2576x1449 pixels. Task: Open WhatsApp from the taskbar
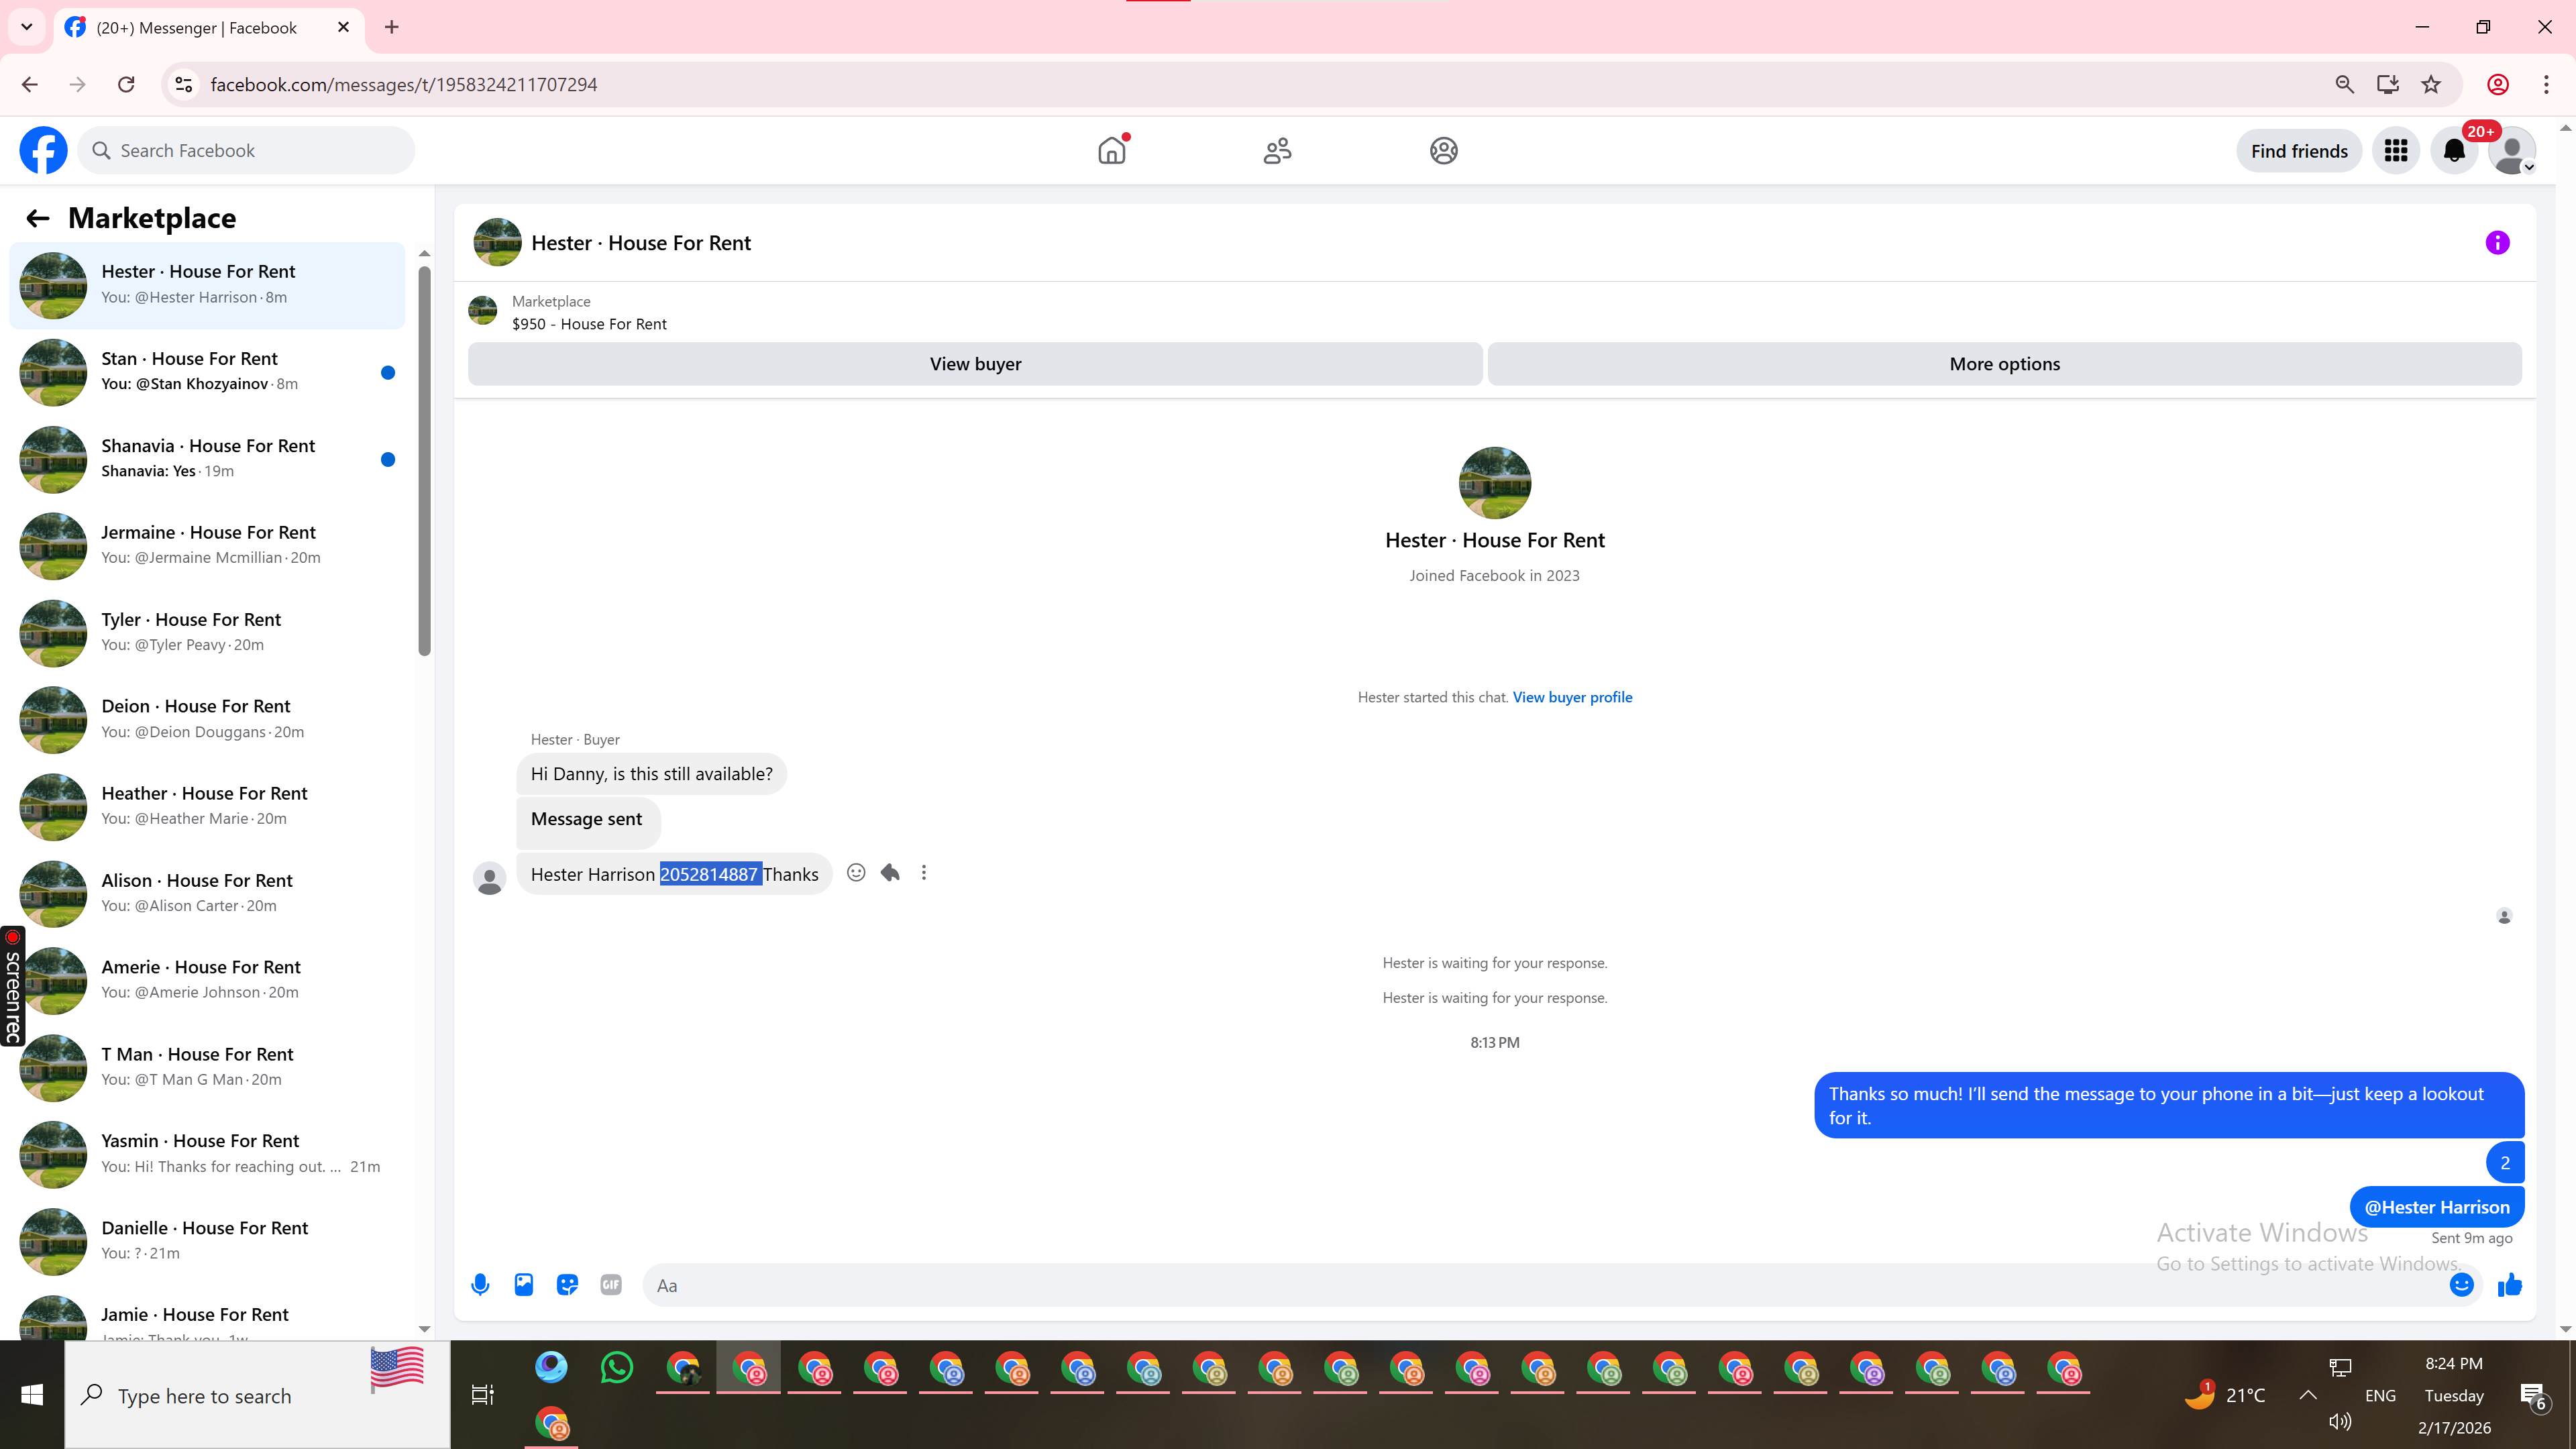point(617,1367)
